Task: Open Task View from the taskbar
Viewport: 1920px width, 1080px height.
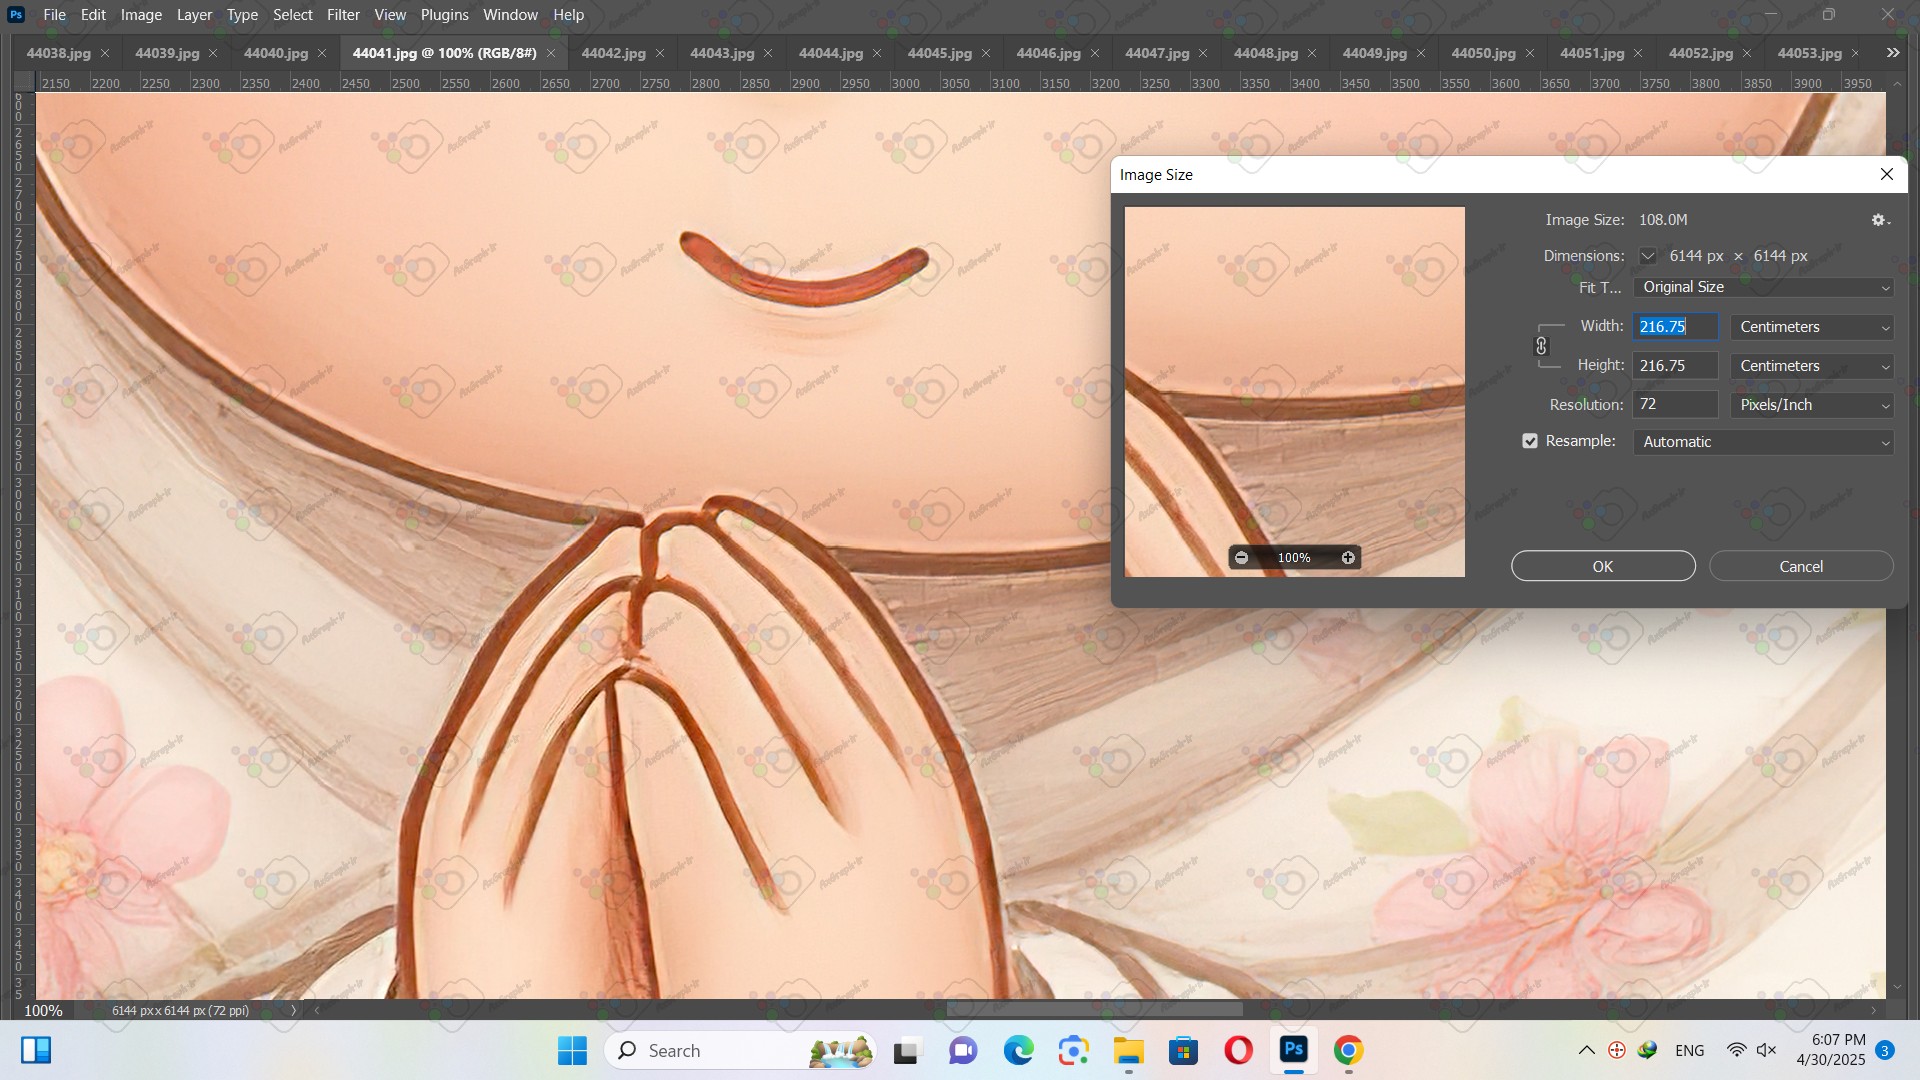Action: 906,1050
